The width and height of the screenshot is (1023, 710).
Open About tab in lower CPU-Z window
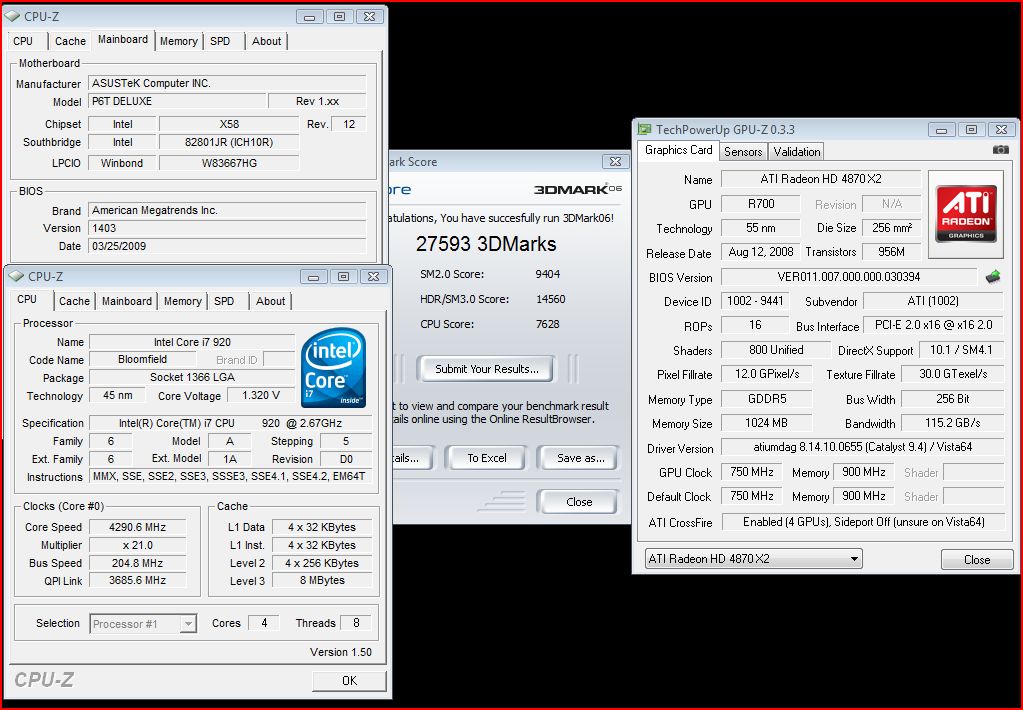coord(270,301)
